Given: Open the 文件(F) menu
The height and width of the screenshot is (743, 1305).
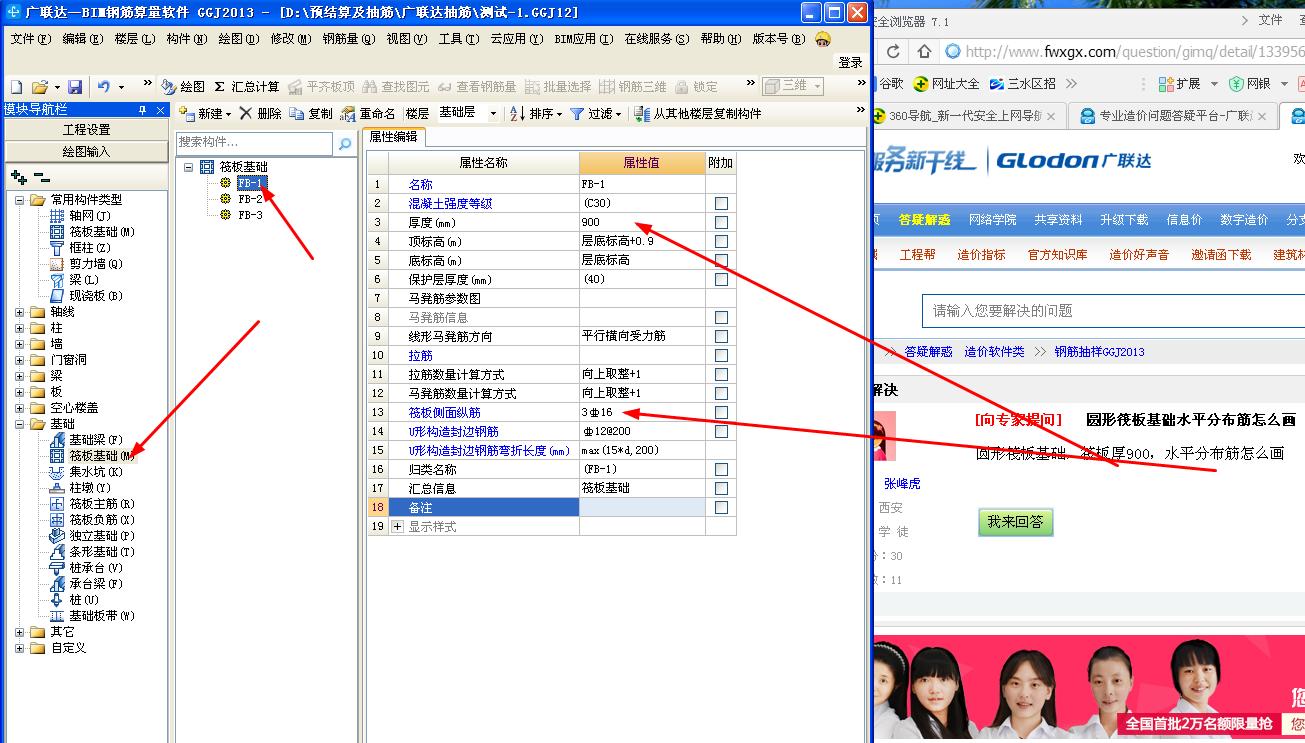Looking at the screenshot, I should (x=30, y=39).
